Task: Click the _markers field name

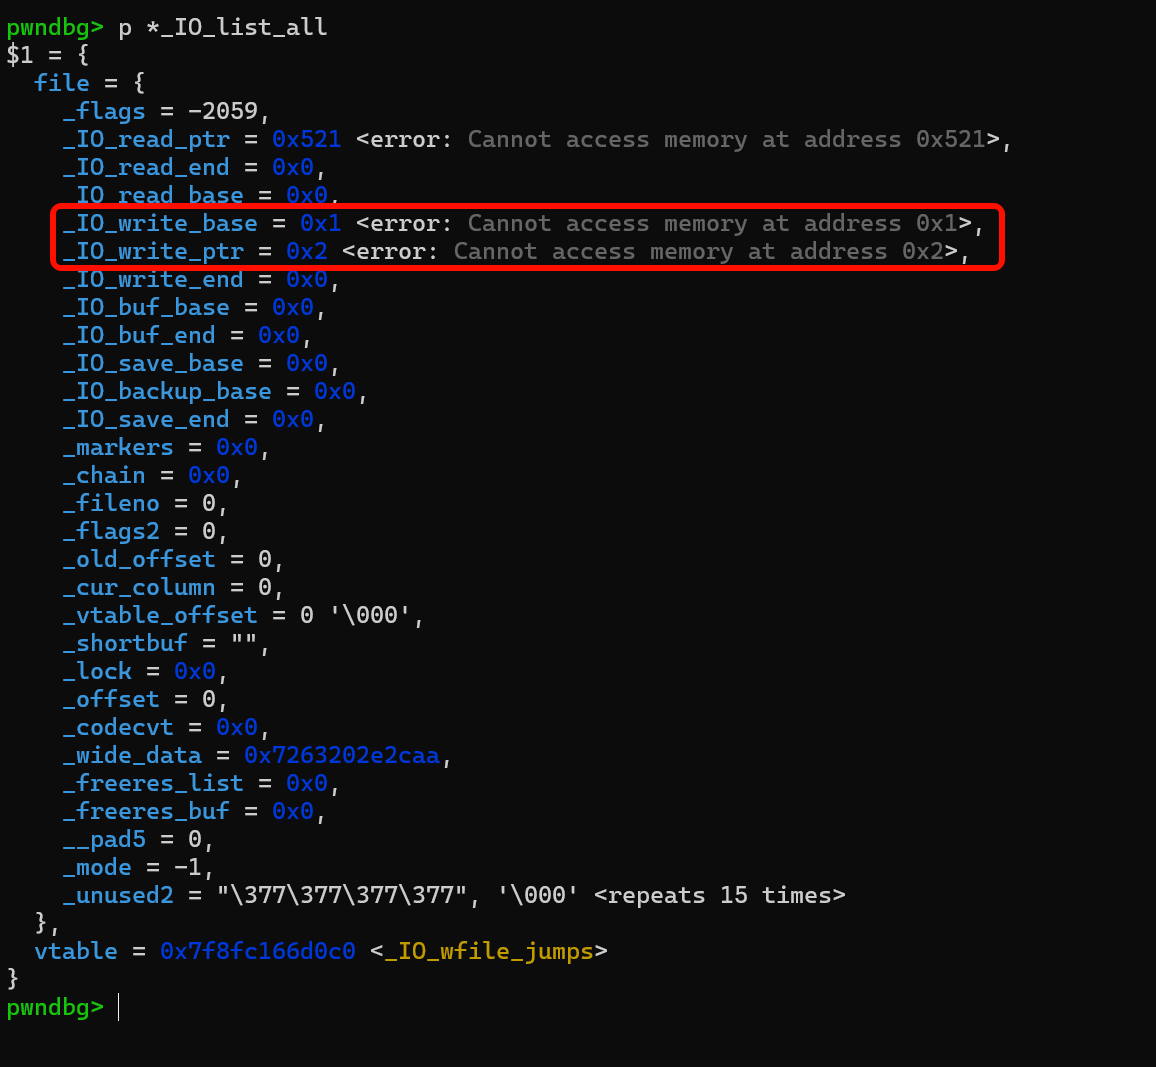Action: pyautogui.click(x=118, y=448)
